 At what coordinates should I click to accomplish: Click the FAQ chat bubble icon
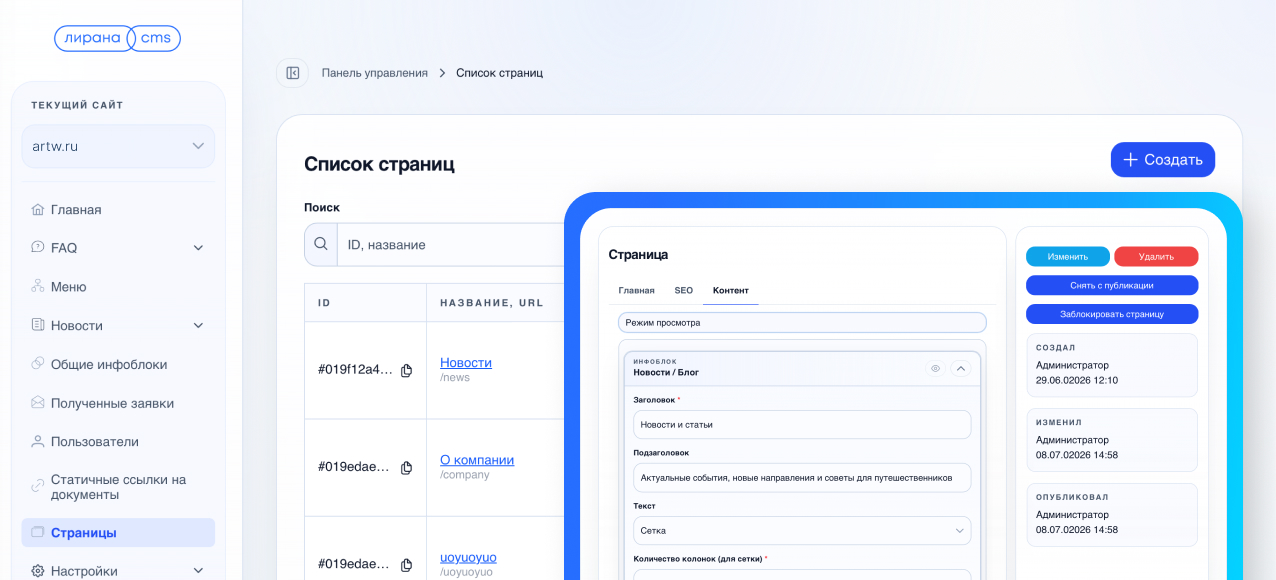[38, 248]
